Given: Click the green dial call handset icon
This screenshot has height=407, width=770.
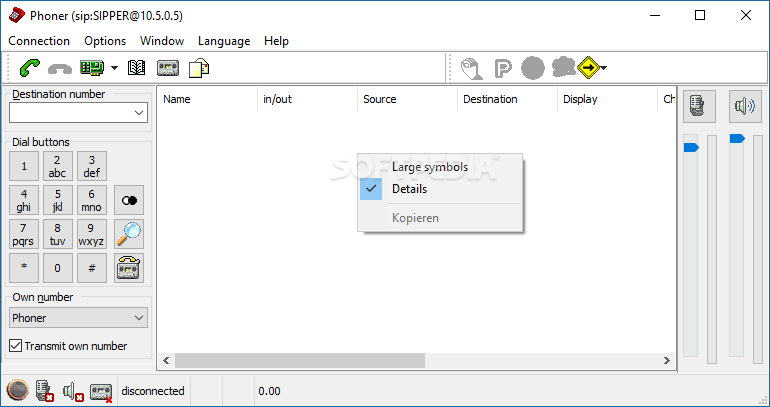Looking at the screenshot, I should (x=29, y=68).
